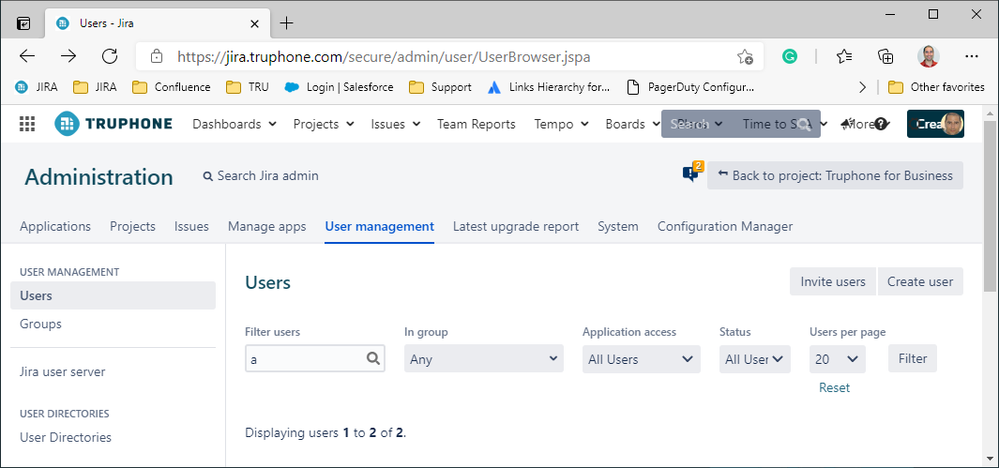Viewport: 999px width, 468px height.
Task: Open User Directories in the sidebar
Action: [x=66, y=437]
